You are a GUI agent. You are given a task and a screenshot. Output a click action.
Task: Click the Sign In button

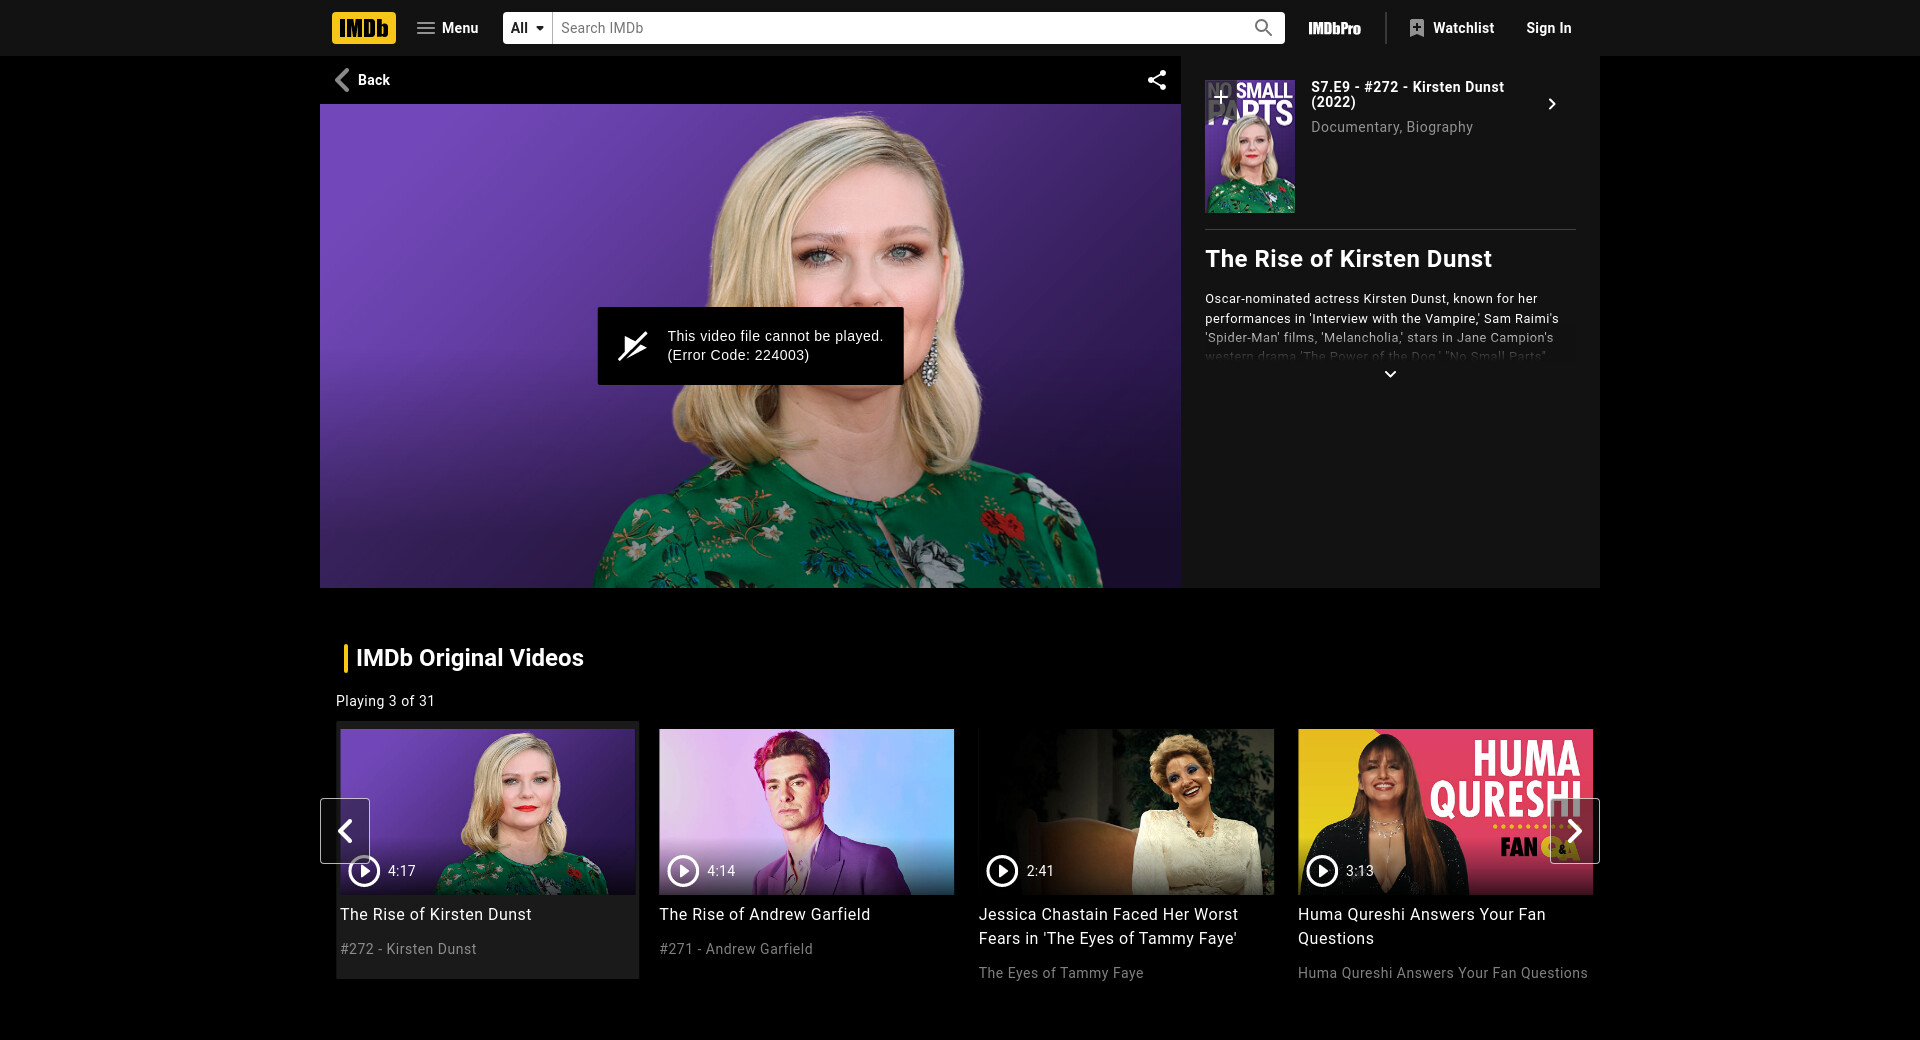pos(1548,28)
